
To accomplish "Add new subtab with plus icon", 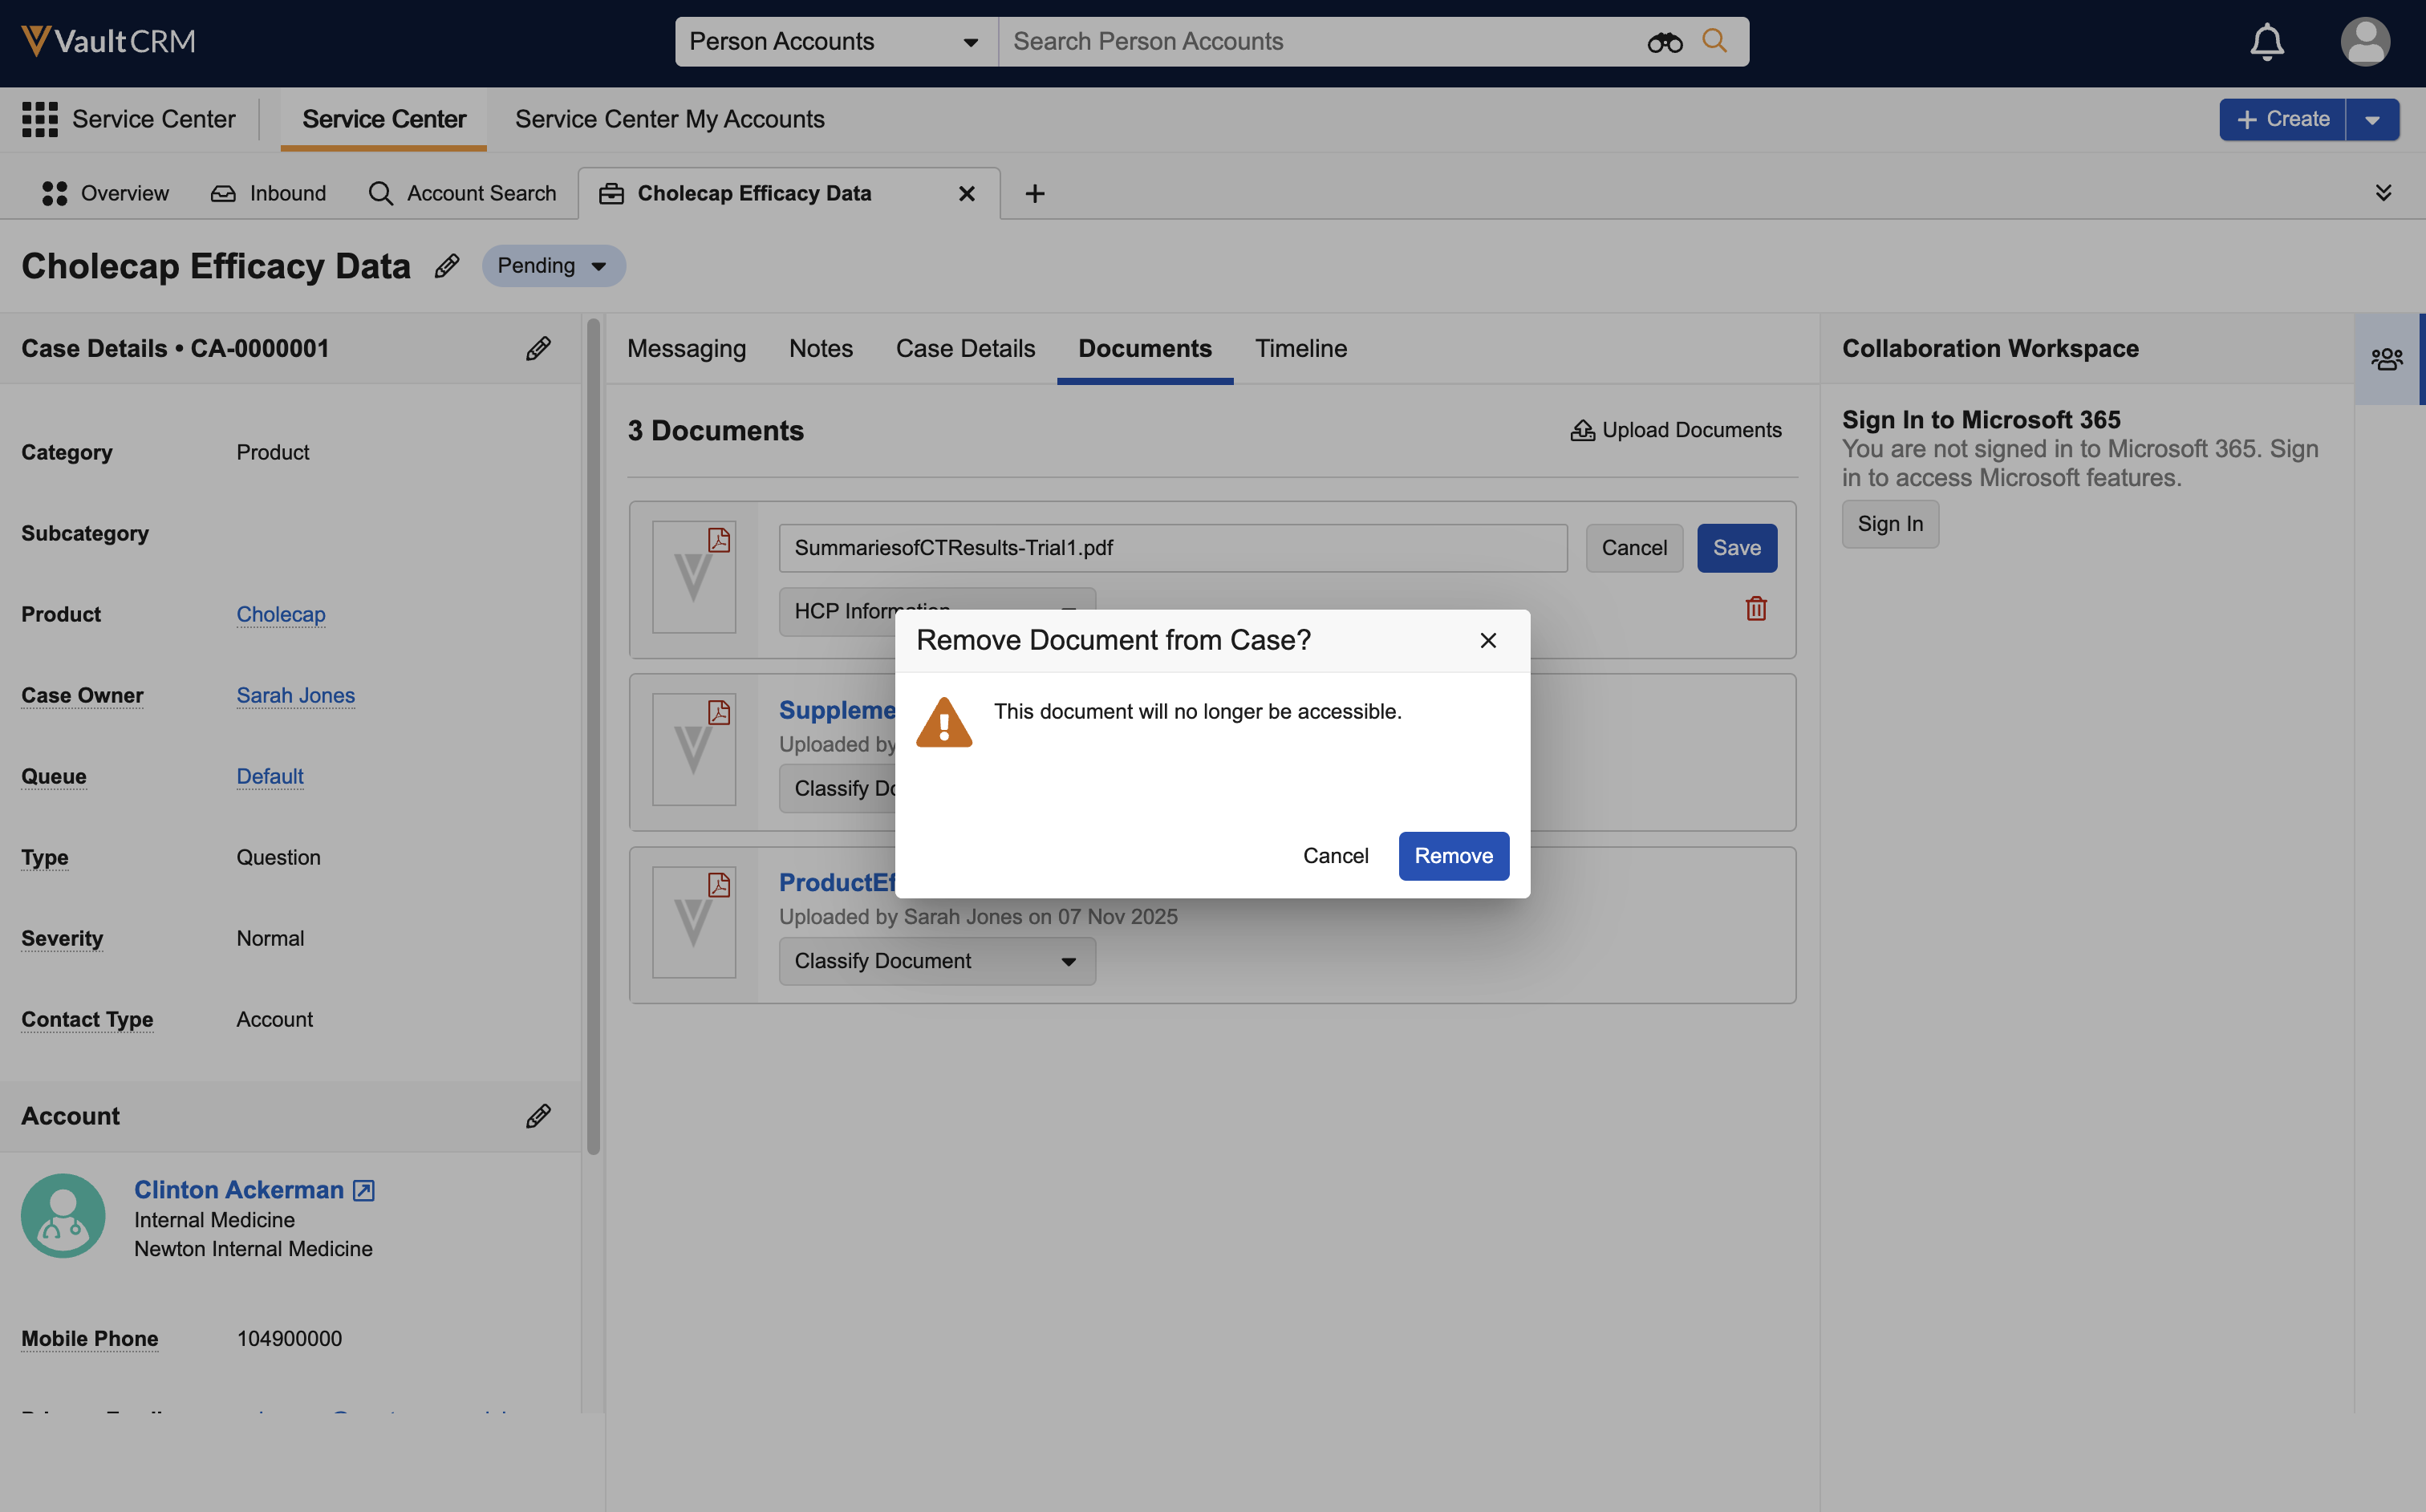I will (x=1035, y=194).
